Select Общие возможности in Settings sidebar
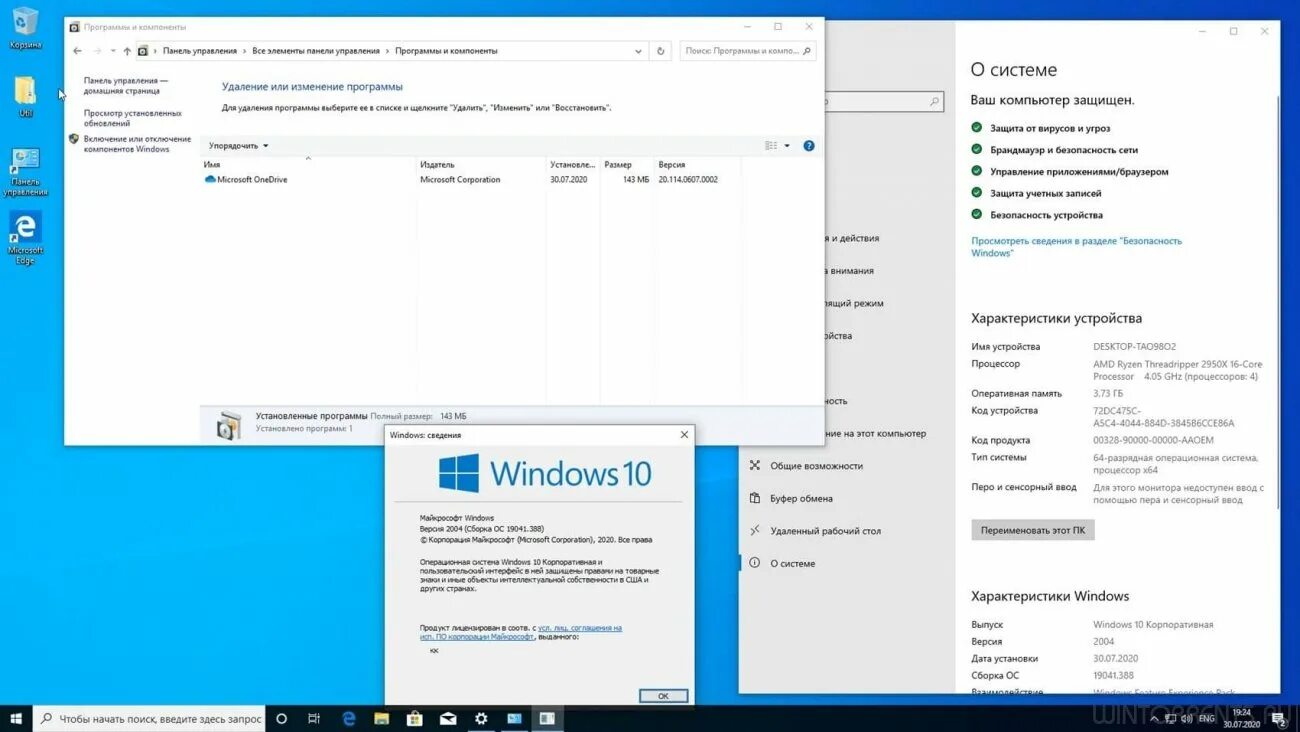This screenshot has width=1300, height=732. point(816,466)
